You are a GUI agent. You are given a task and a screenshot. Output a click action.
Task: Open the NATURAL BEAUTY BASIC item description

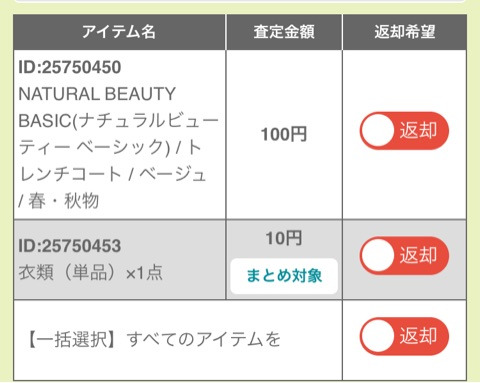point(118,147)
